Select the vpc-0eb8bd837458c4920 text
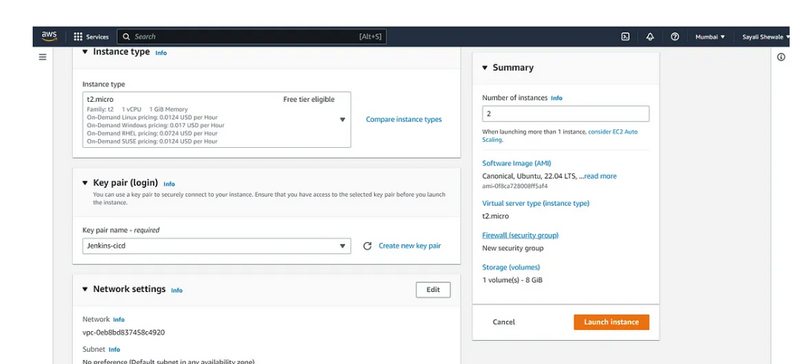Image resolution: width=800 pixels, height=364 pixels. coord(123,332)
